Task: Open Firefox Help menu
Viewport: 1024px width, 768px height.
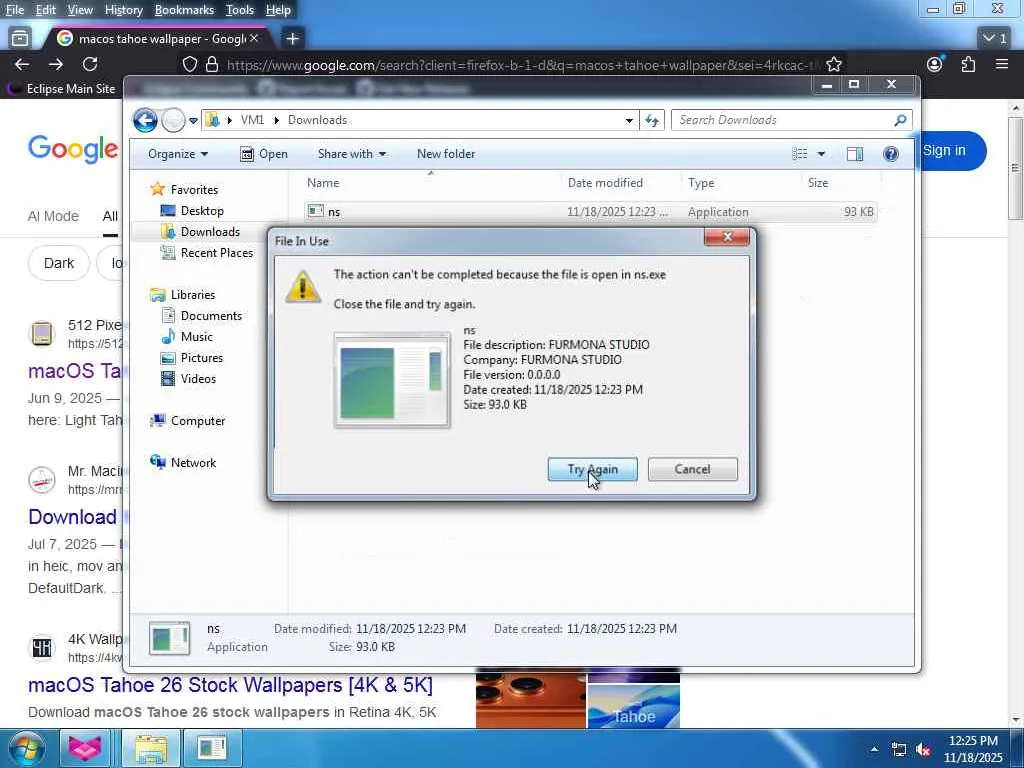Action: pyautogui.click(x=278, y=10)
